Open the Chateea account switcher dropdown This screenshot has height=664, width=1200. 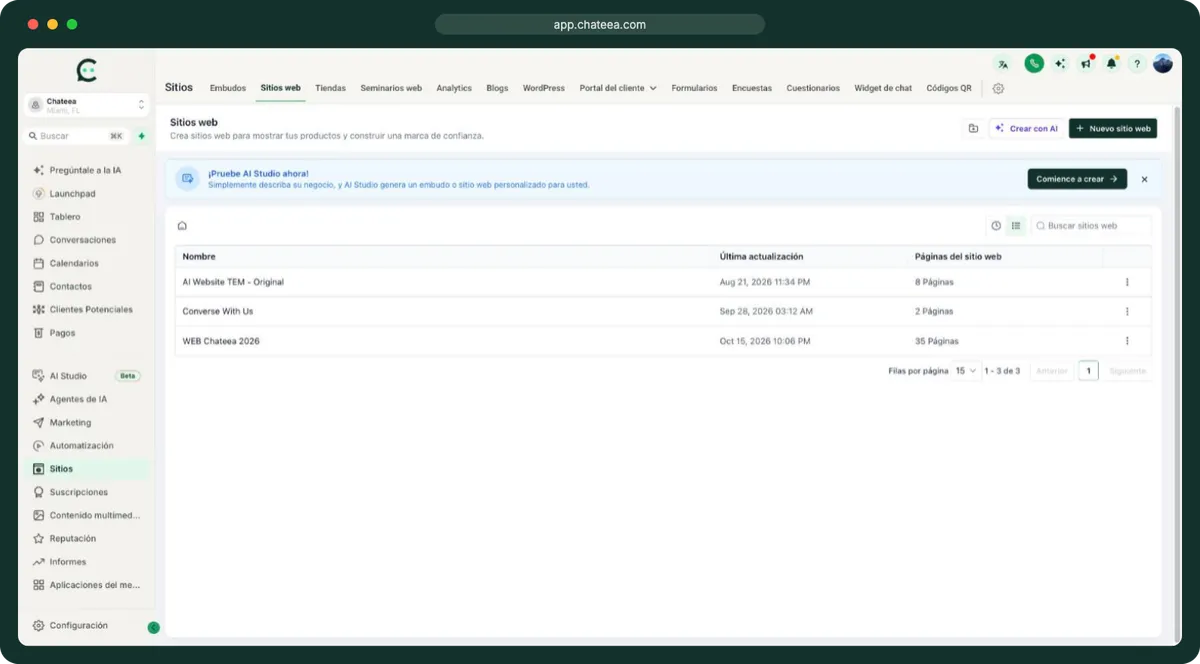88,105
